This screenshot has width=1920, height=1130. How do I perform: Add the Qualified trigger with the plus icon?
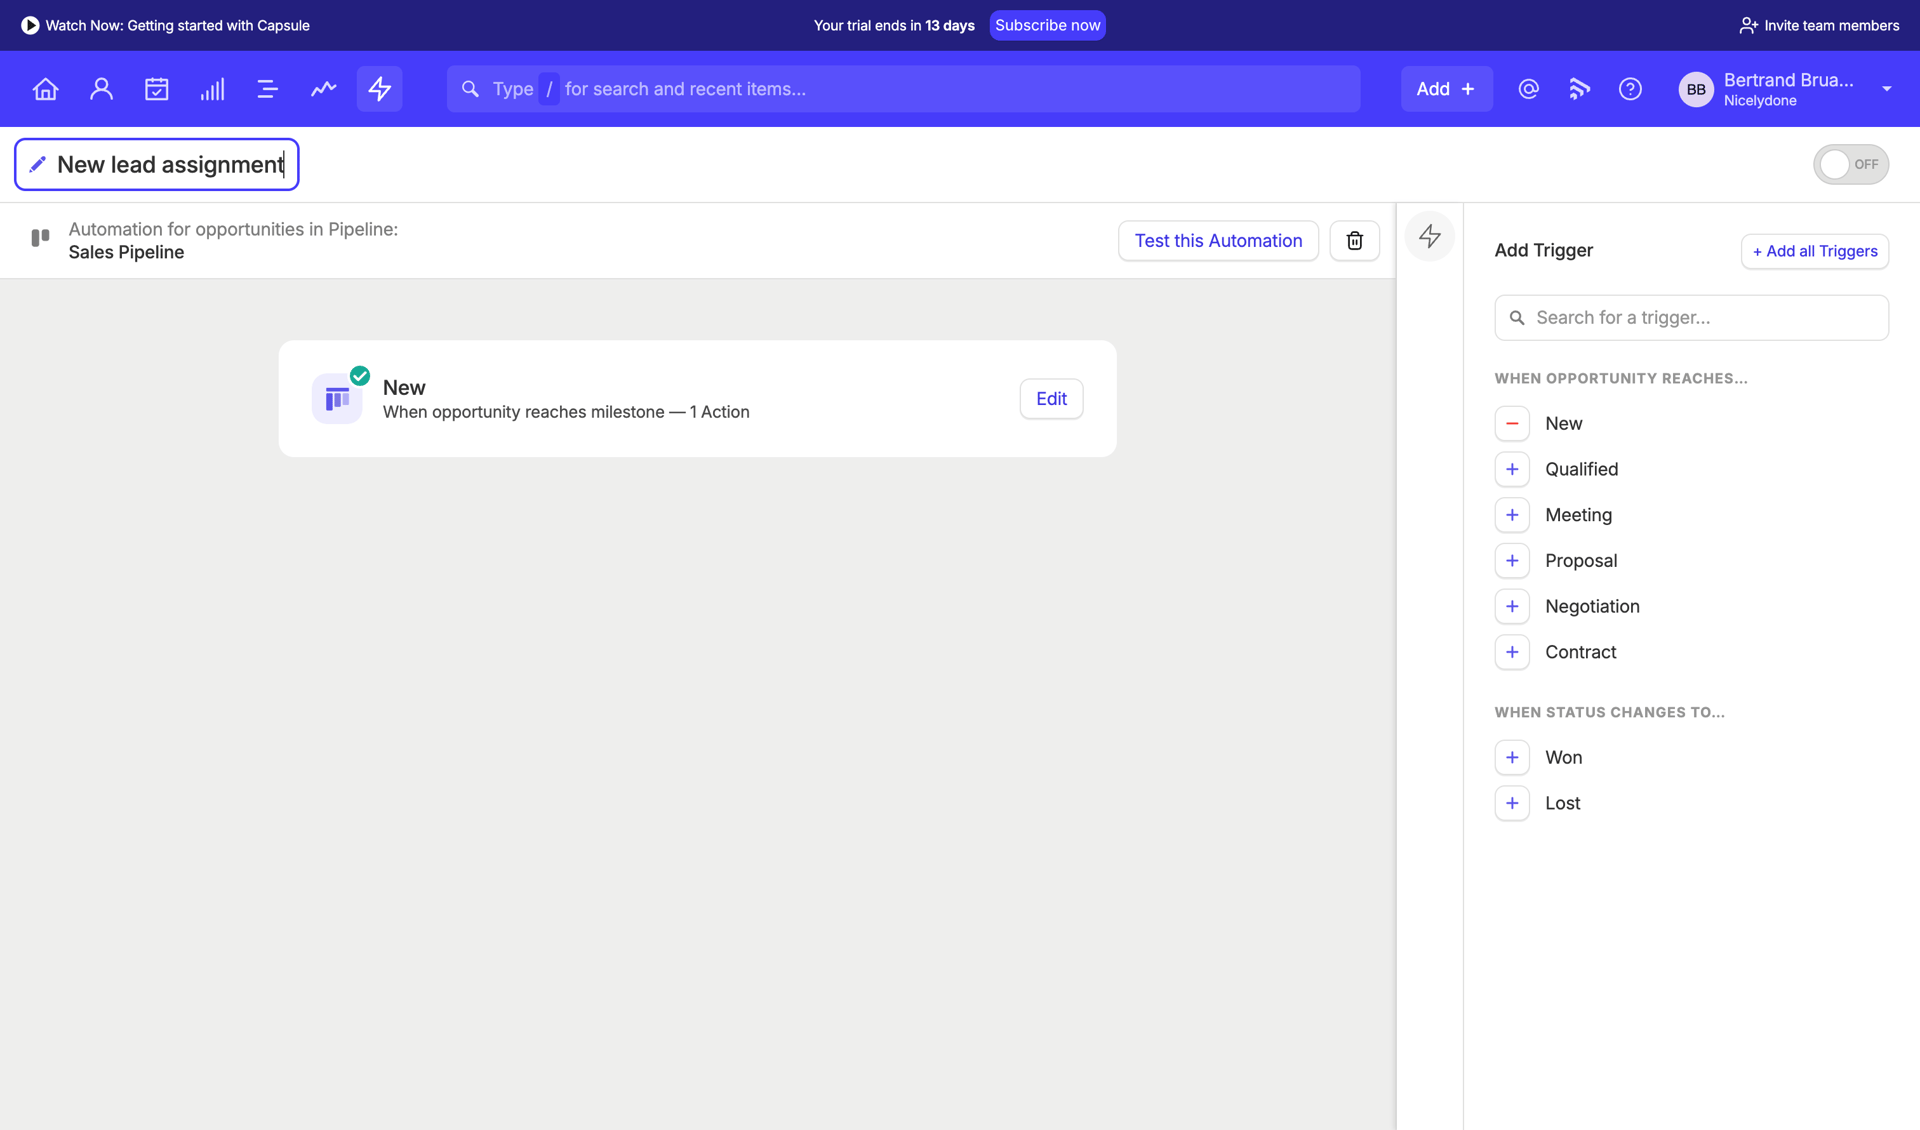(1512, 469)
